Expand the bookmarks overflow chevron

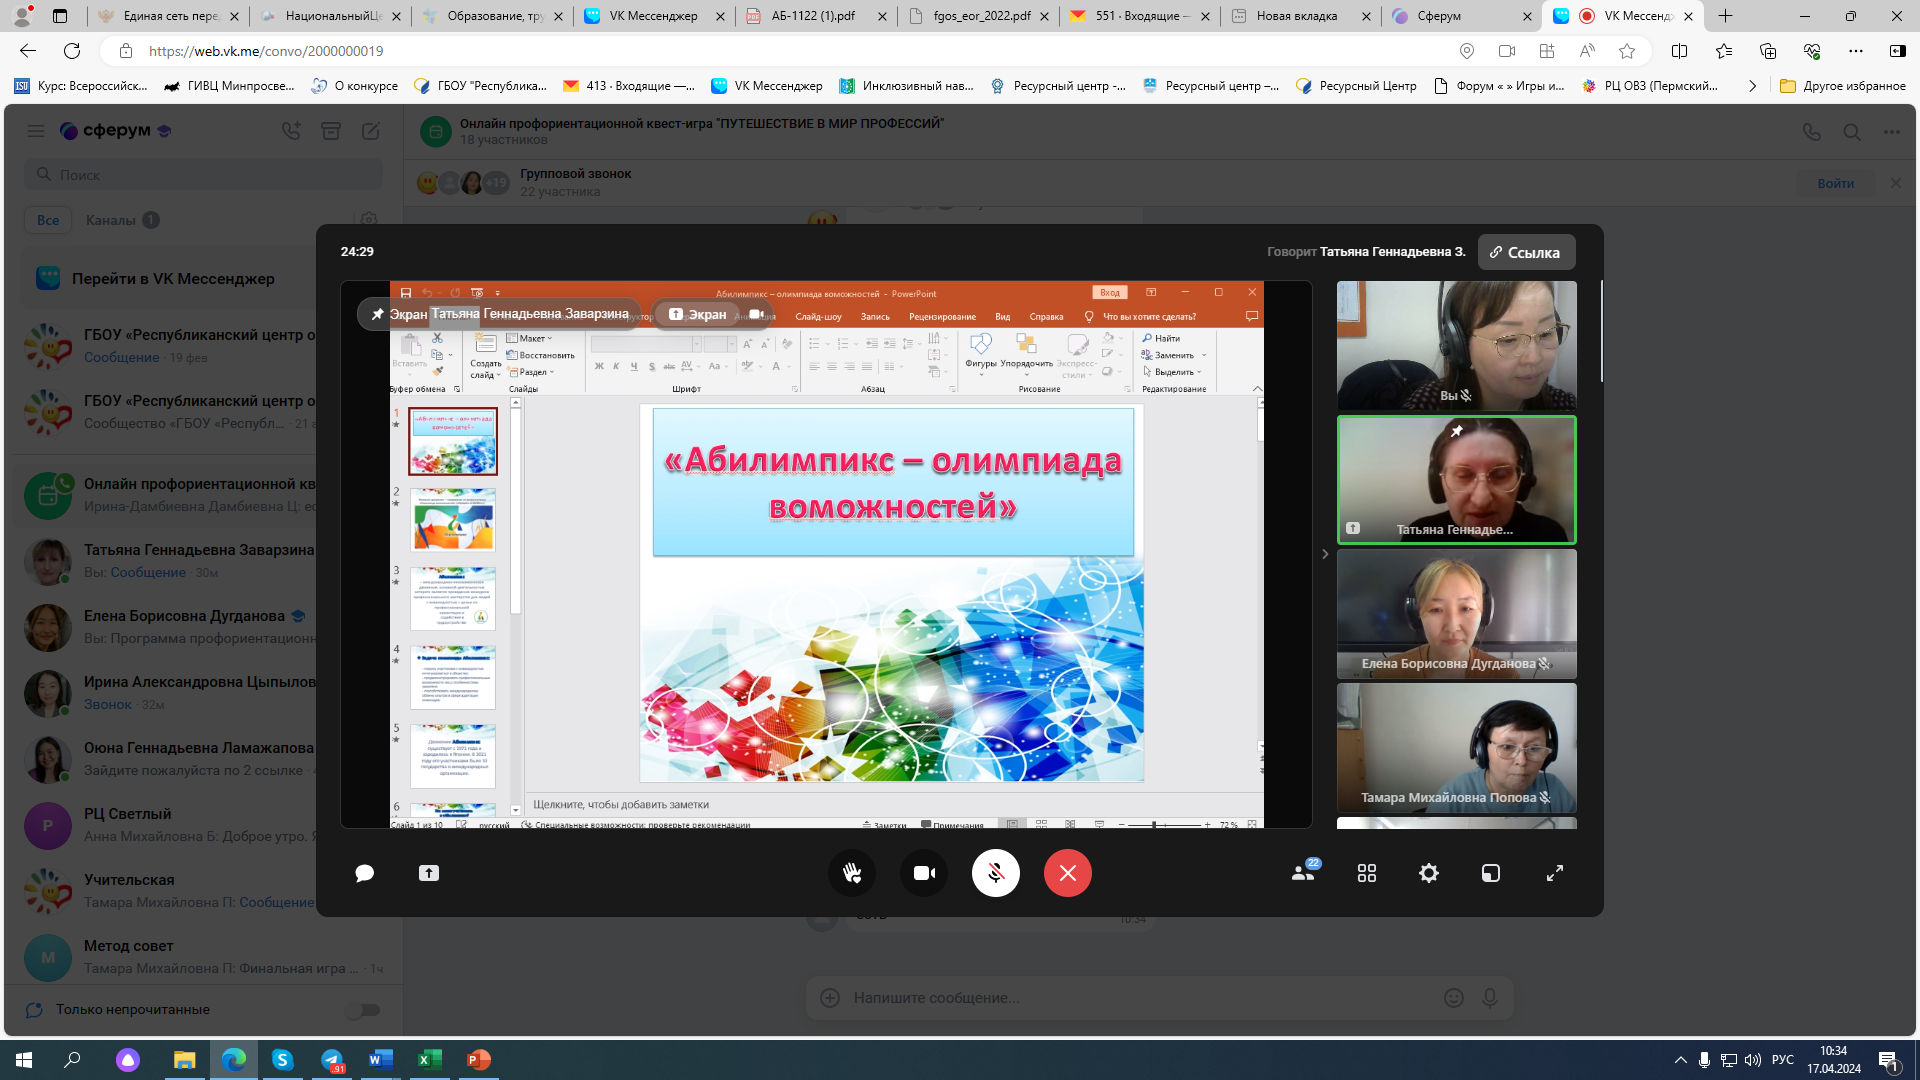1752,86
